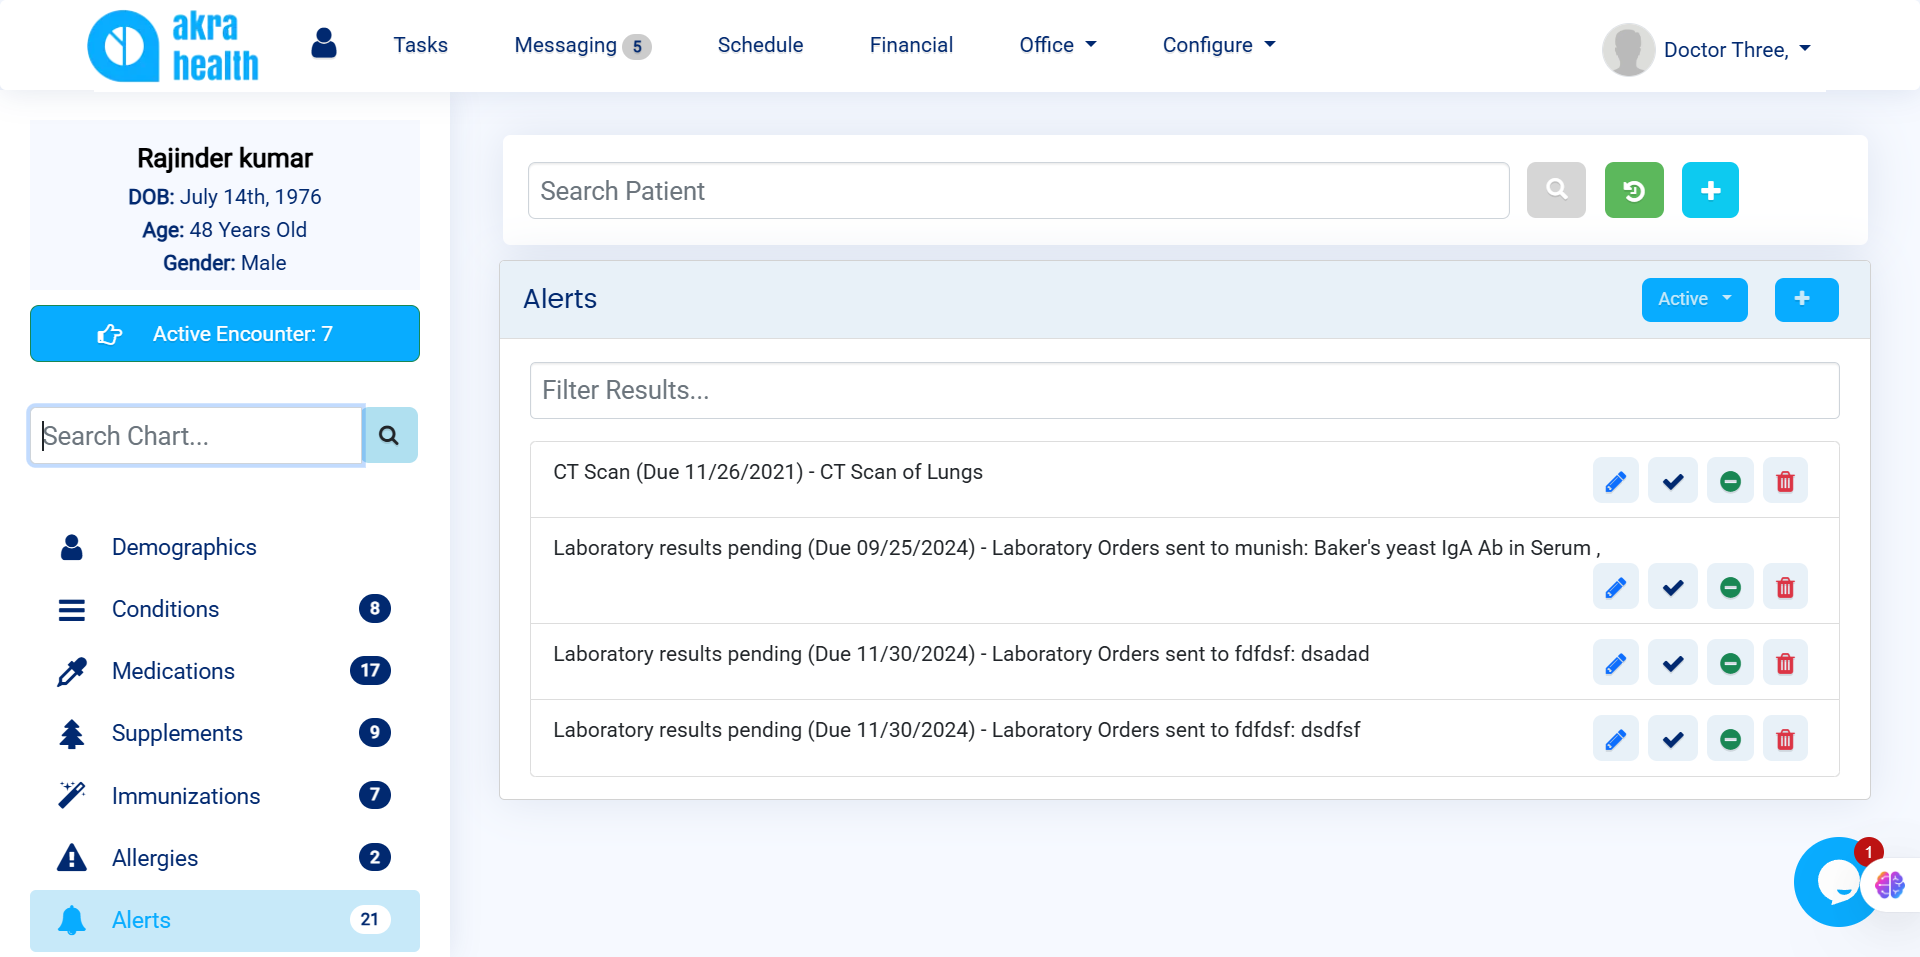
Task: Open Demographics in the chart sidebar
Action: [x=225, y=547]
